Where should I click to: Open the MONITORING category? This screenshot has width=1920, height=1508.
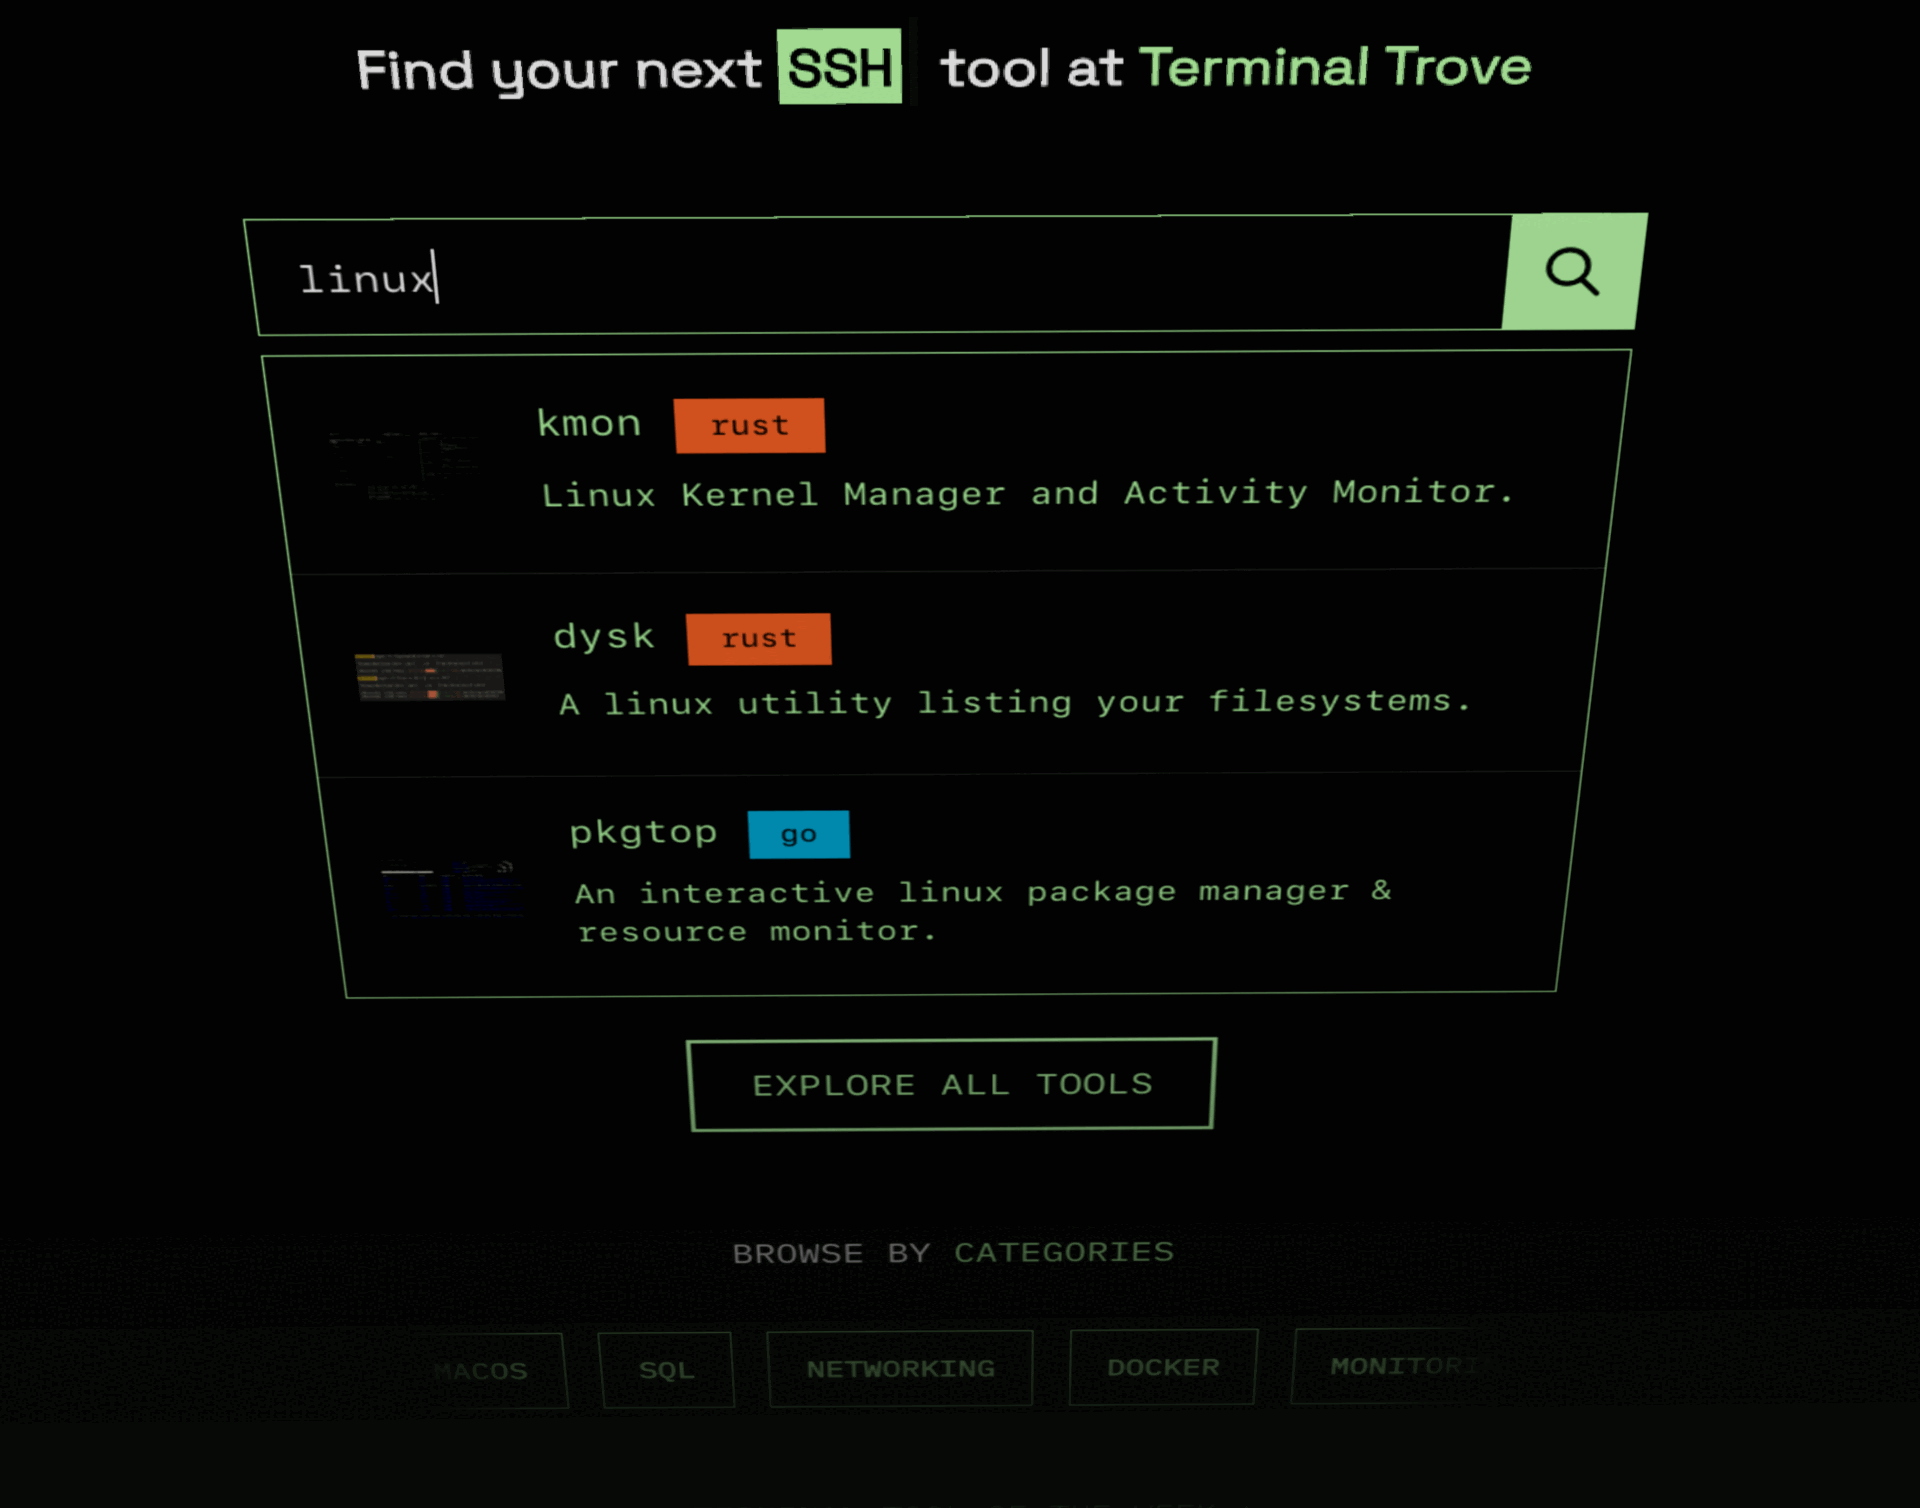click(x=1390, y=1366)
